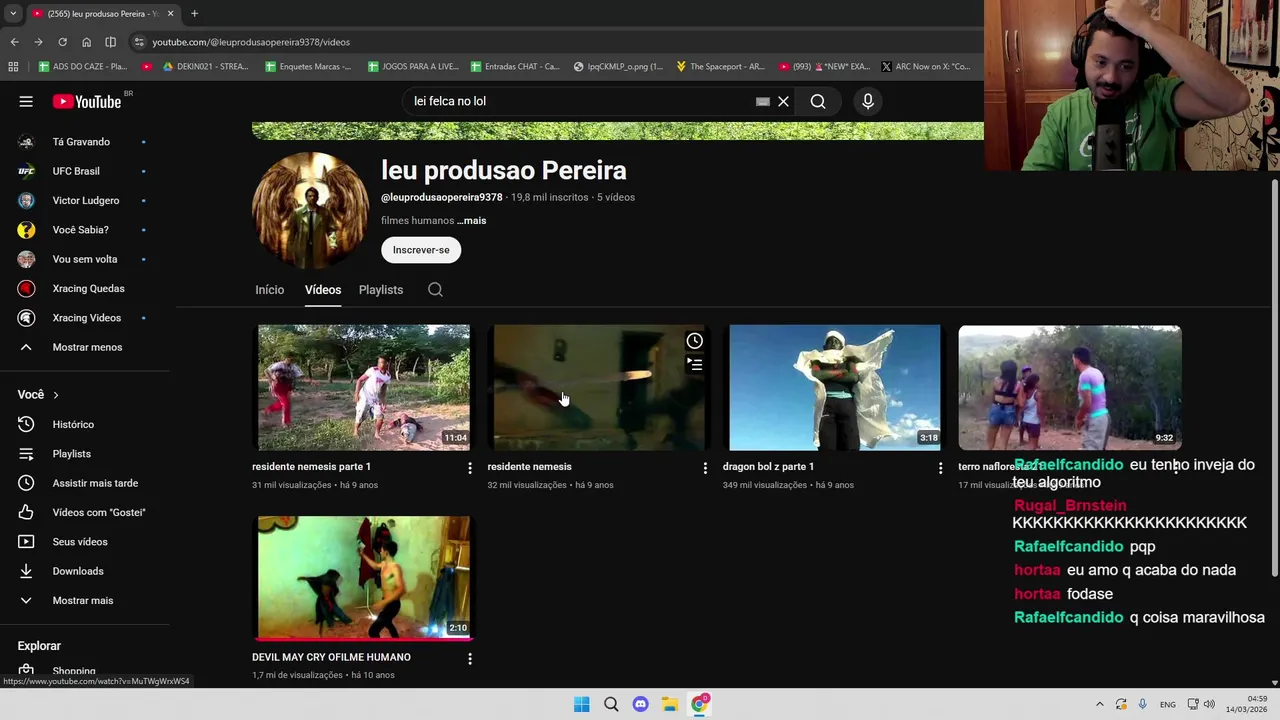
Task: Open the Xracing Videos subscription
Action: (x=85, y=318)
